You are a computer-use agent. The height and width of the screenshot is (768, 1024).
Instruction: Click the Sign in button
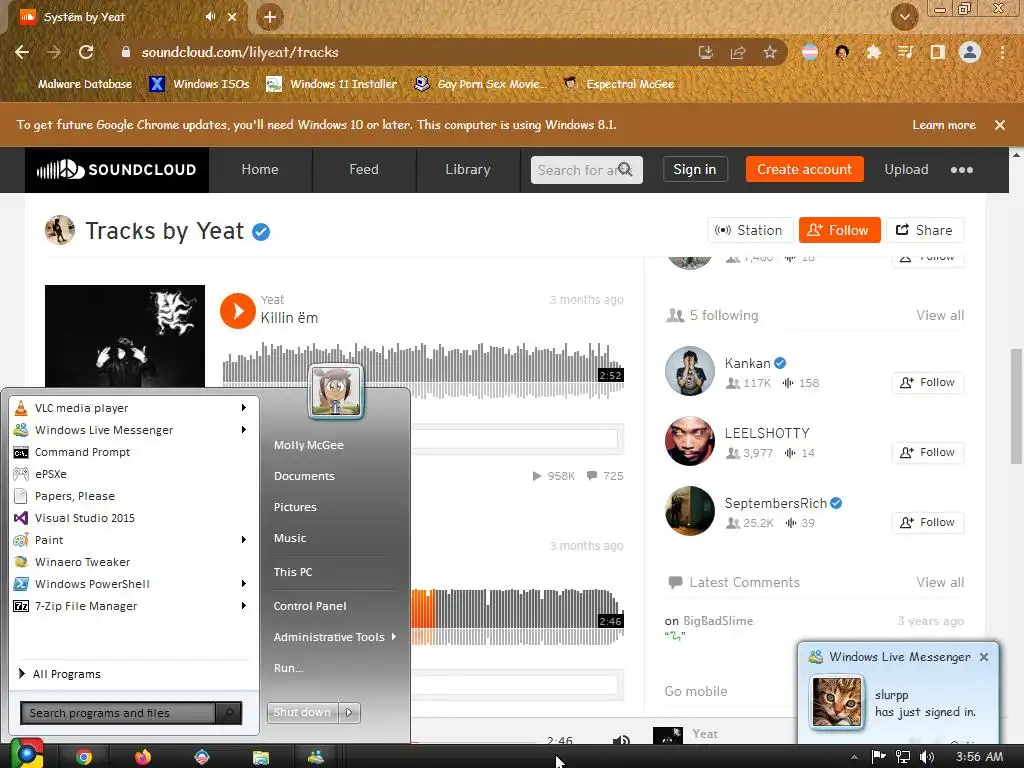pyautogui.click(x=695, y=170)
